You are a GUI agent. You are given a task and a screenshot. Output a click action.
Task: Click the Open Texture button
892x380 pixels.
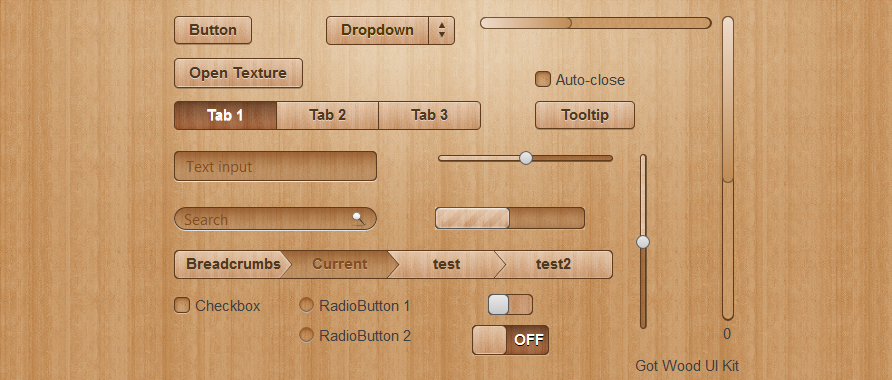click(x=238, y=73)
